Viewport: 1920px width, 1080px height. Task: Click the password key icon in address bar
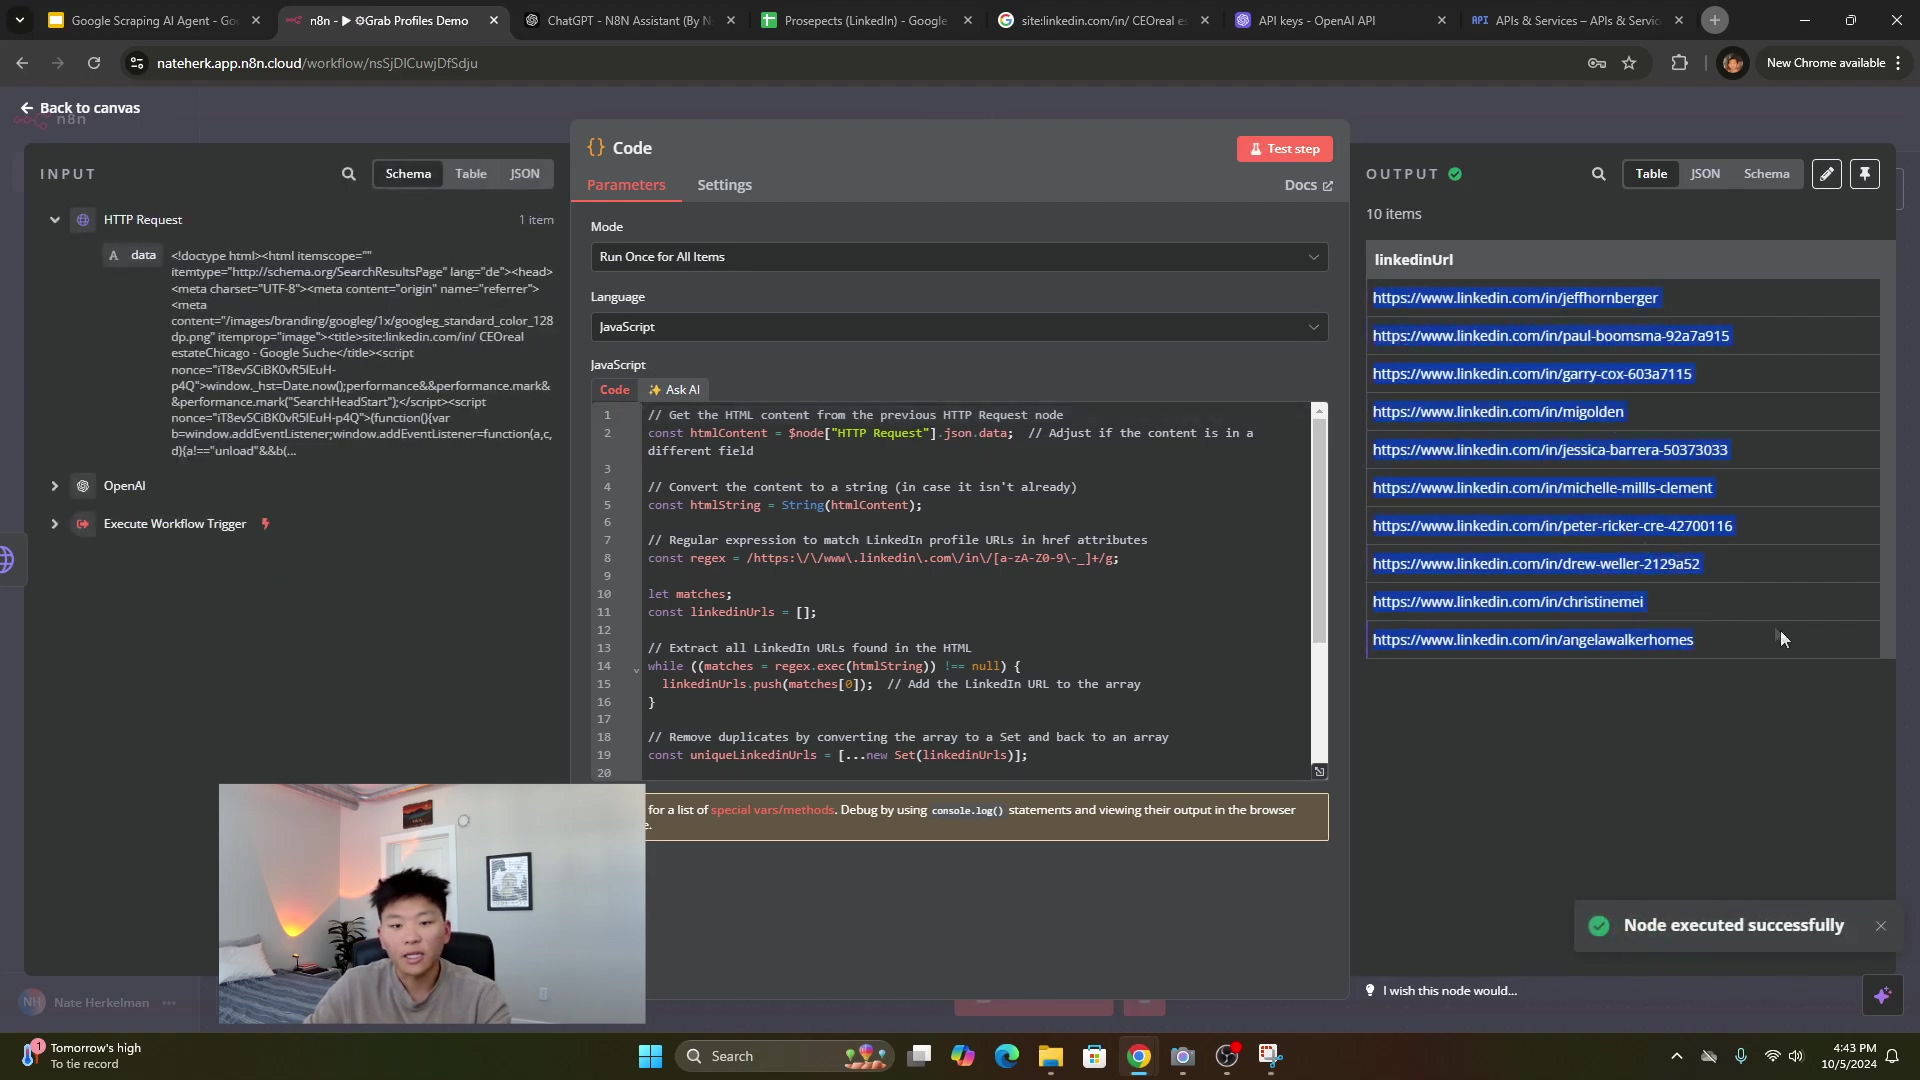coord(1596,63)
